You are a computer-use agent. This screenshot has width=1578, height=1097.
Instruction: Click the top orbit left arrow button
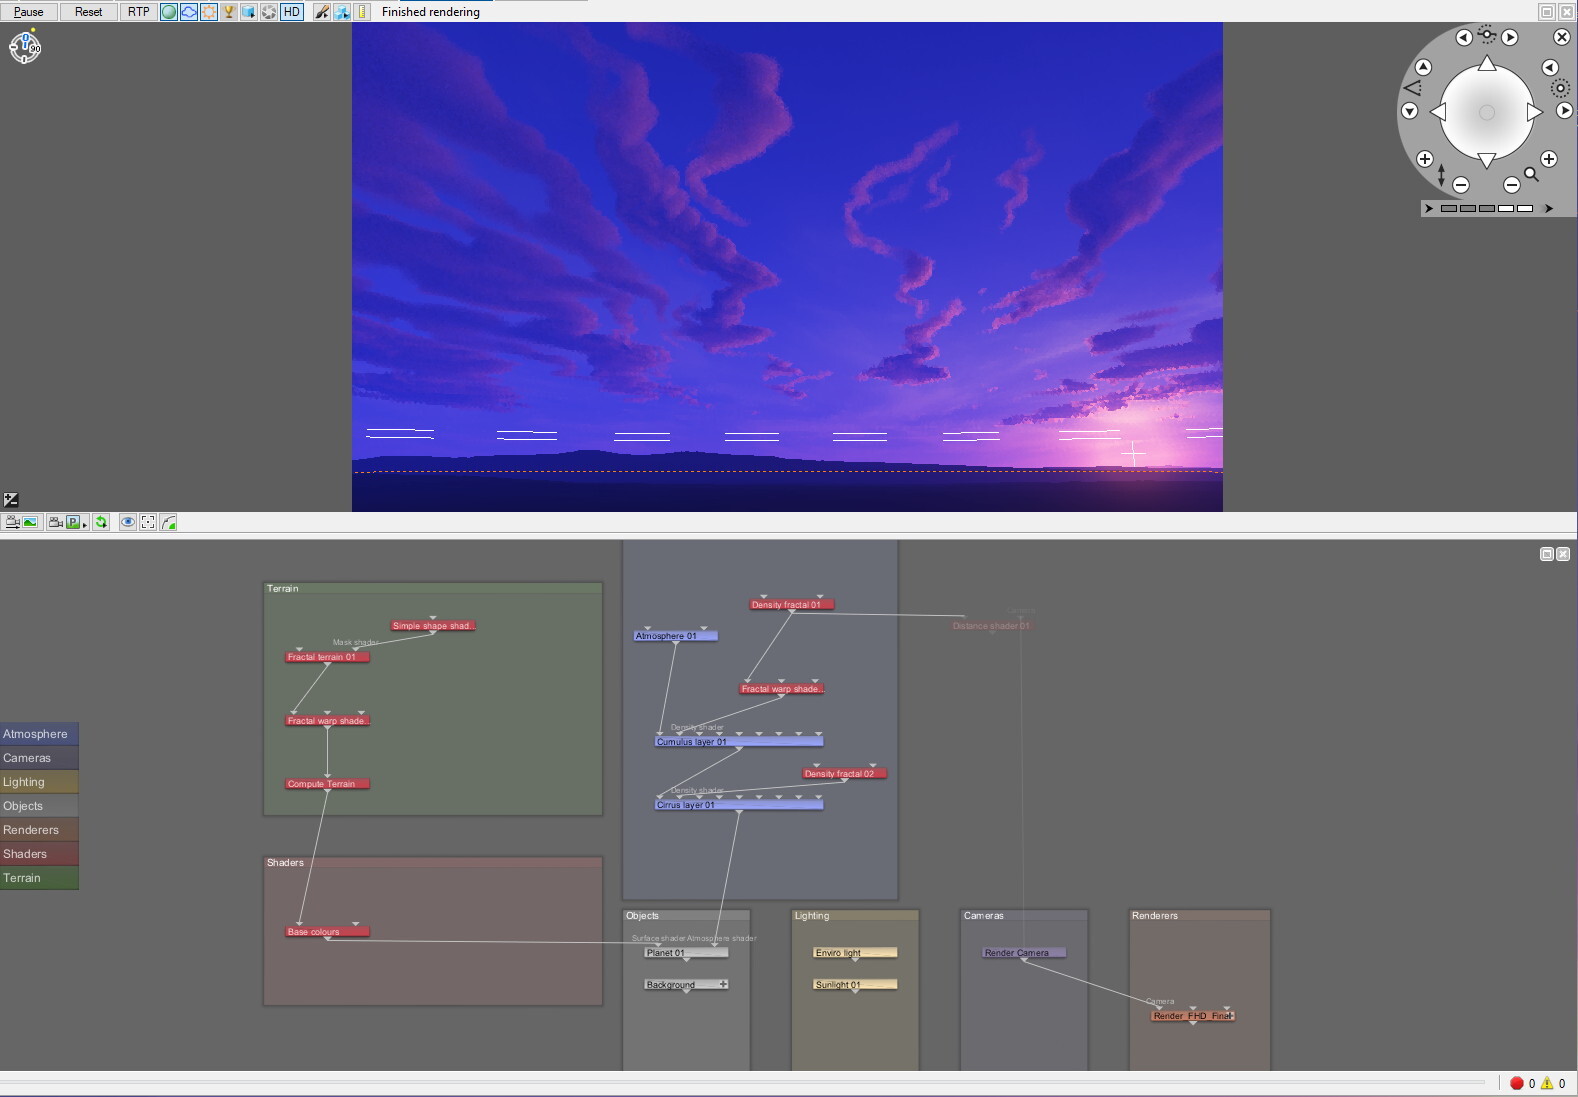point(1464,37)
